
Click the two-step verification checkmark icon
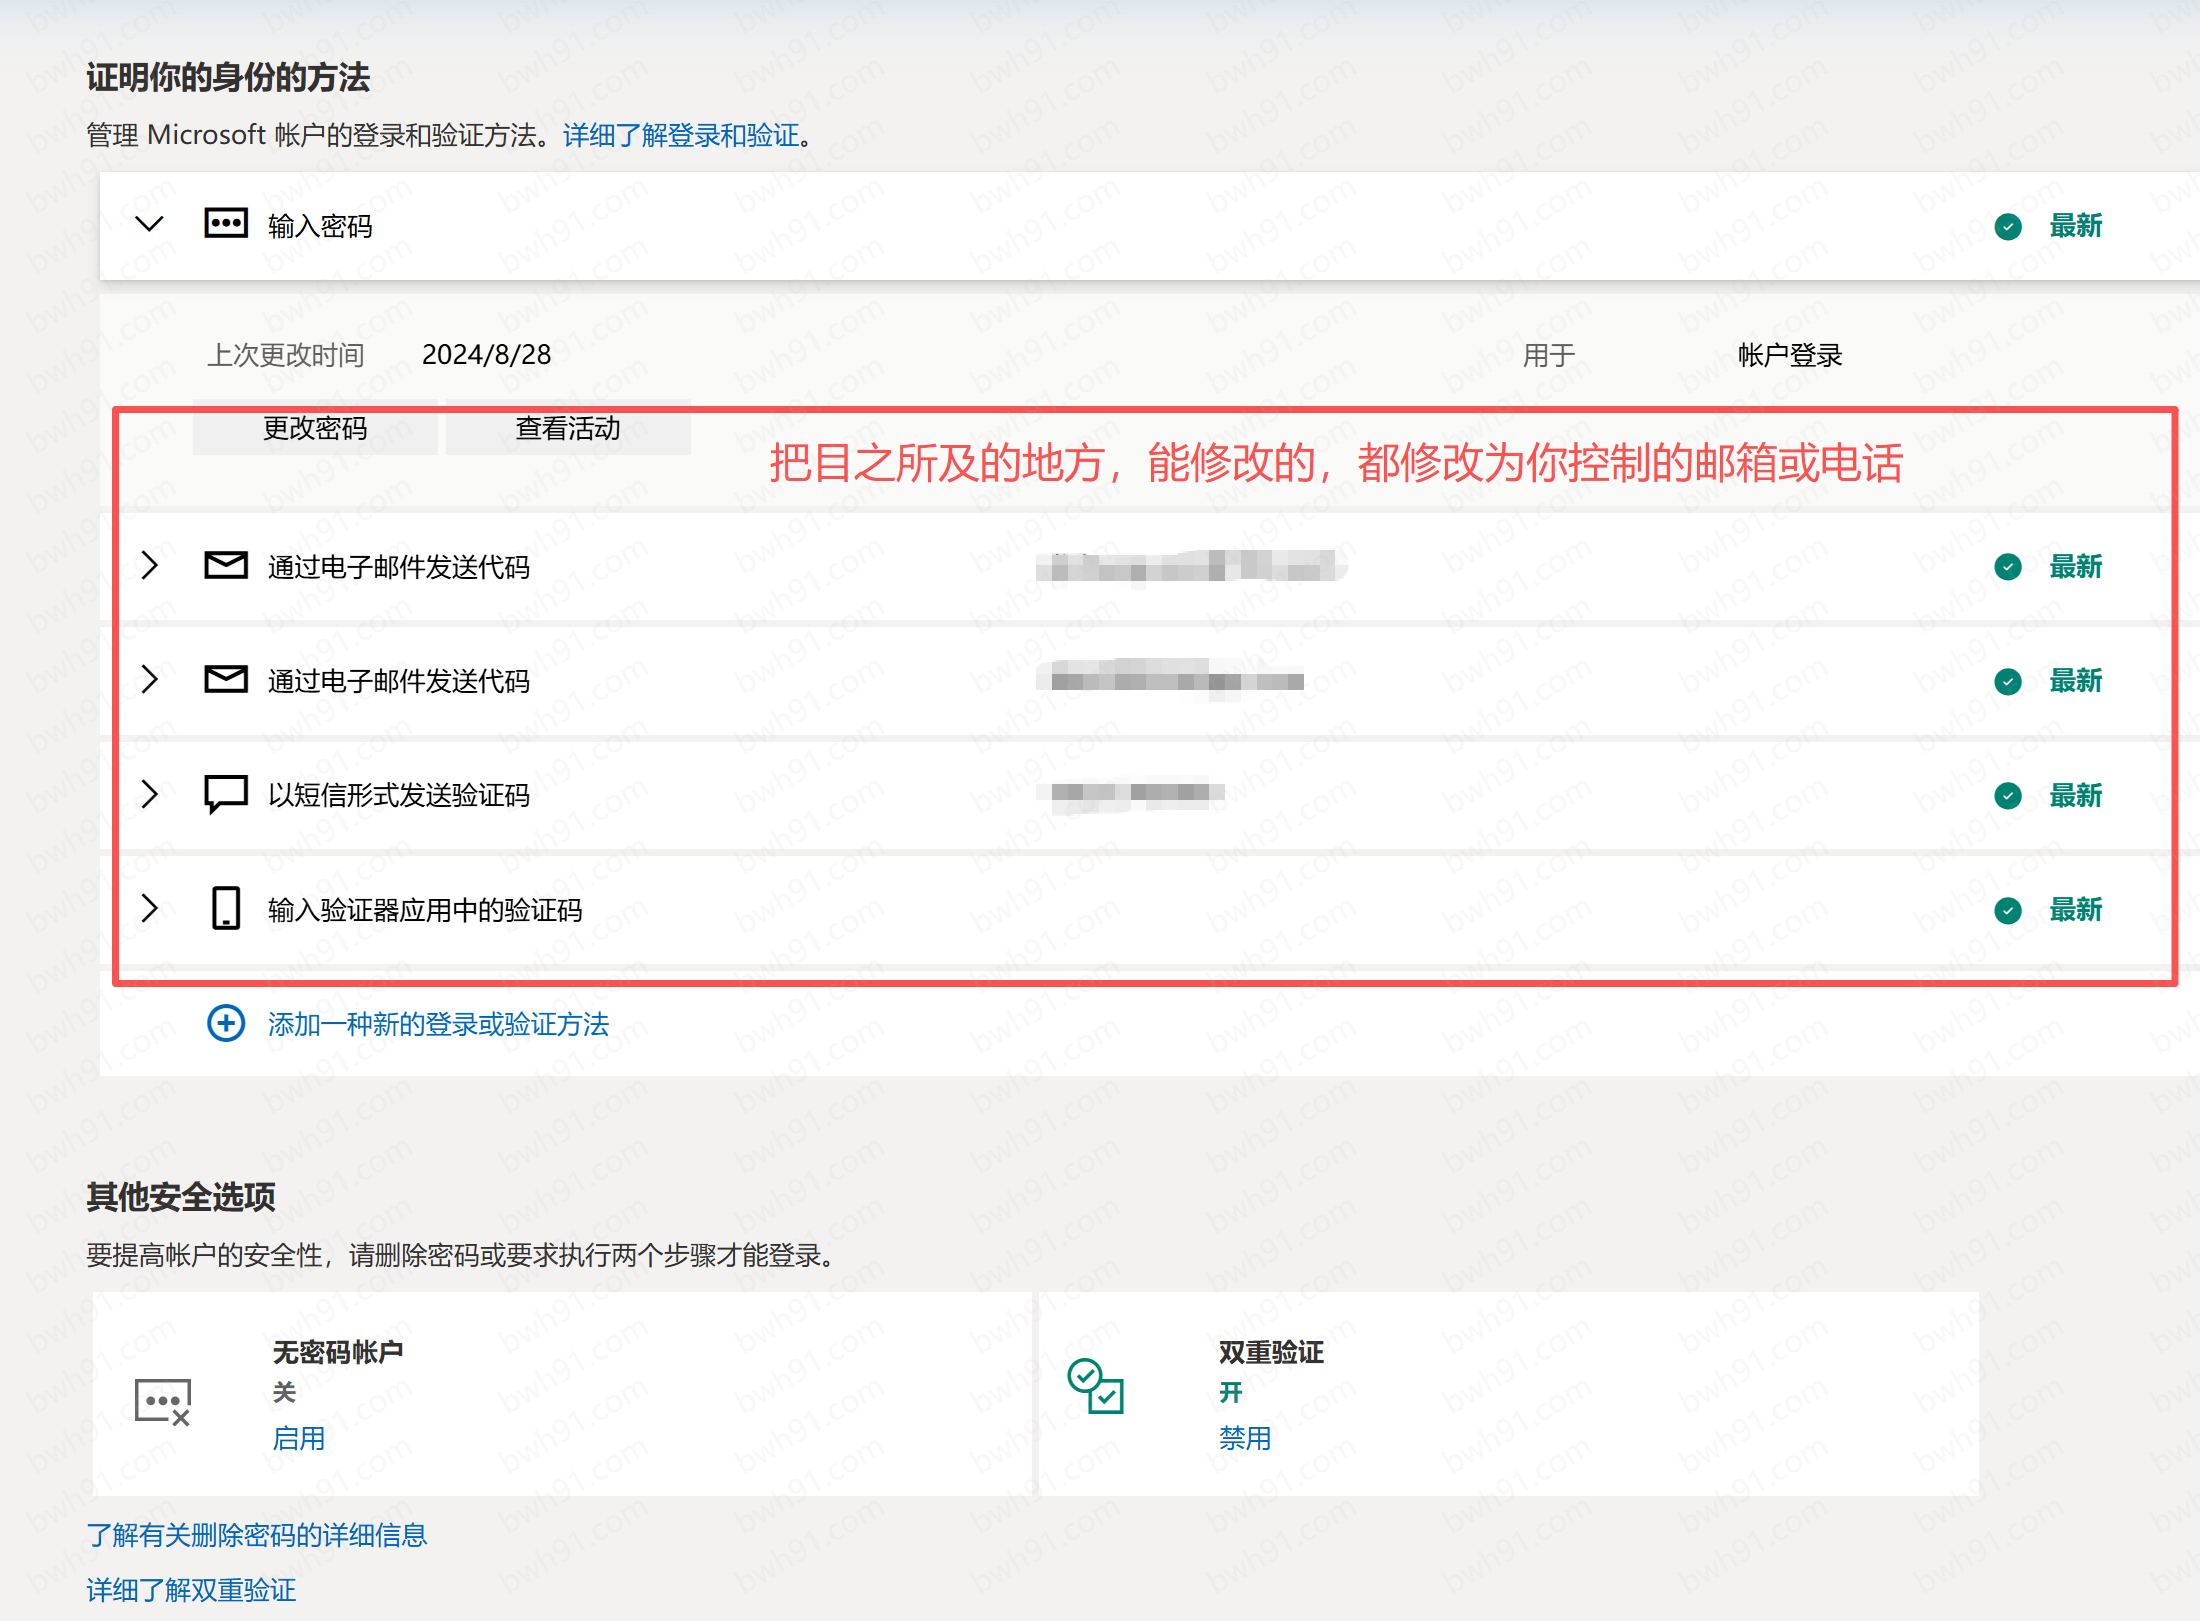(x=1095, y=1386)
